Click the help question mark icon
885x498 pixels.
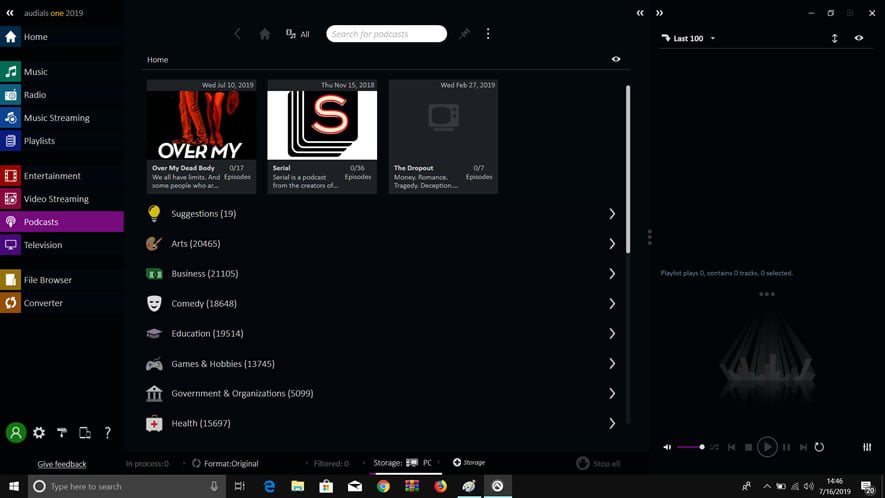(107, 433)
